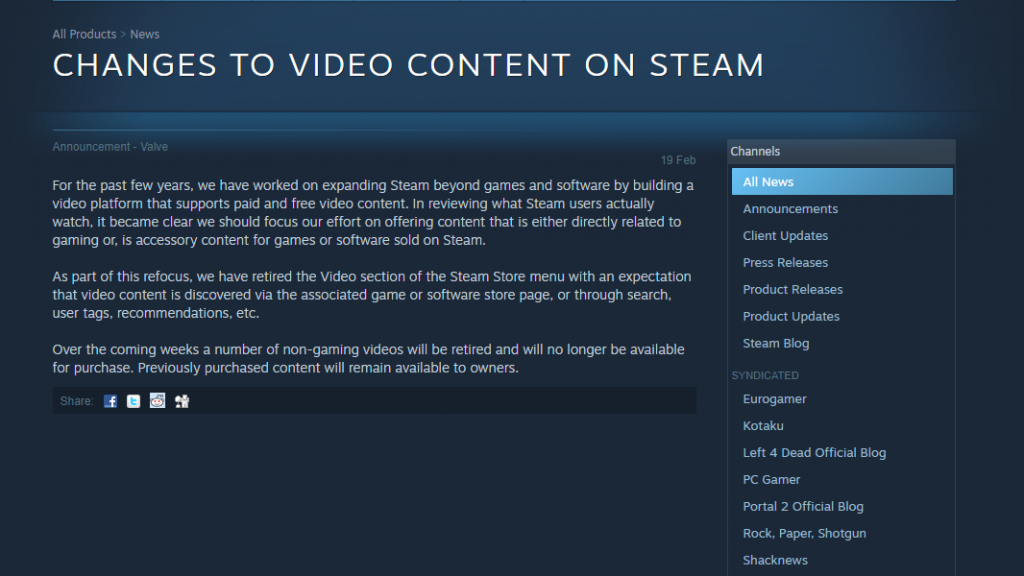This screenshot has width=1024, height=576.
Task: Open the Eurogamer syndicated feed
Action: tap(774, 399)
